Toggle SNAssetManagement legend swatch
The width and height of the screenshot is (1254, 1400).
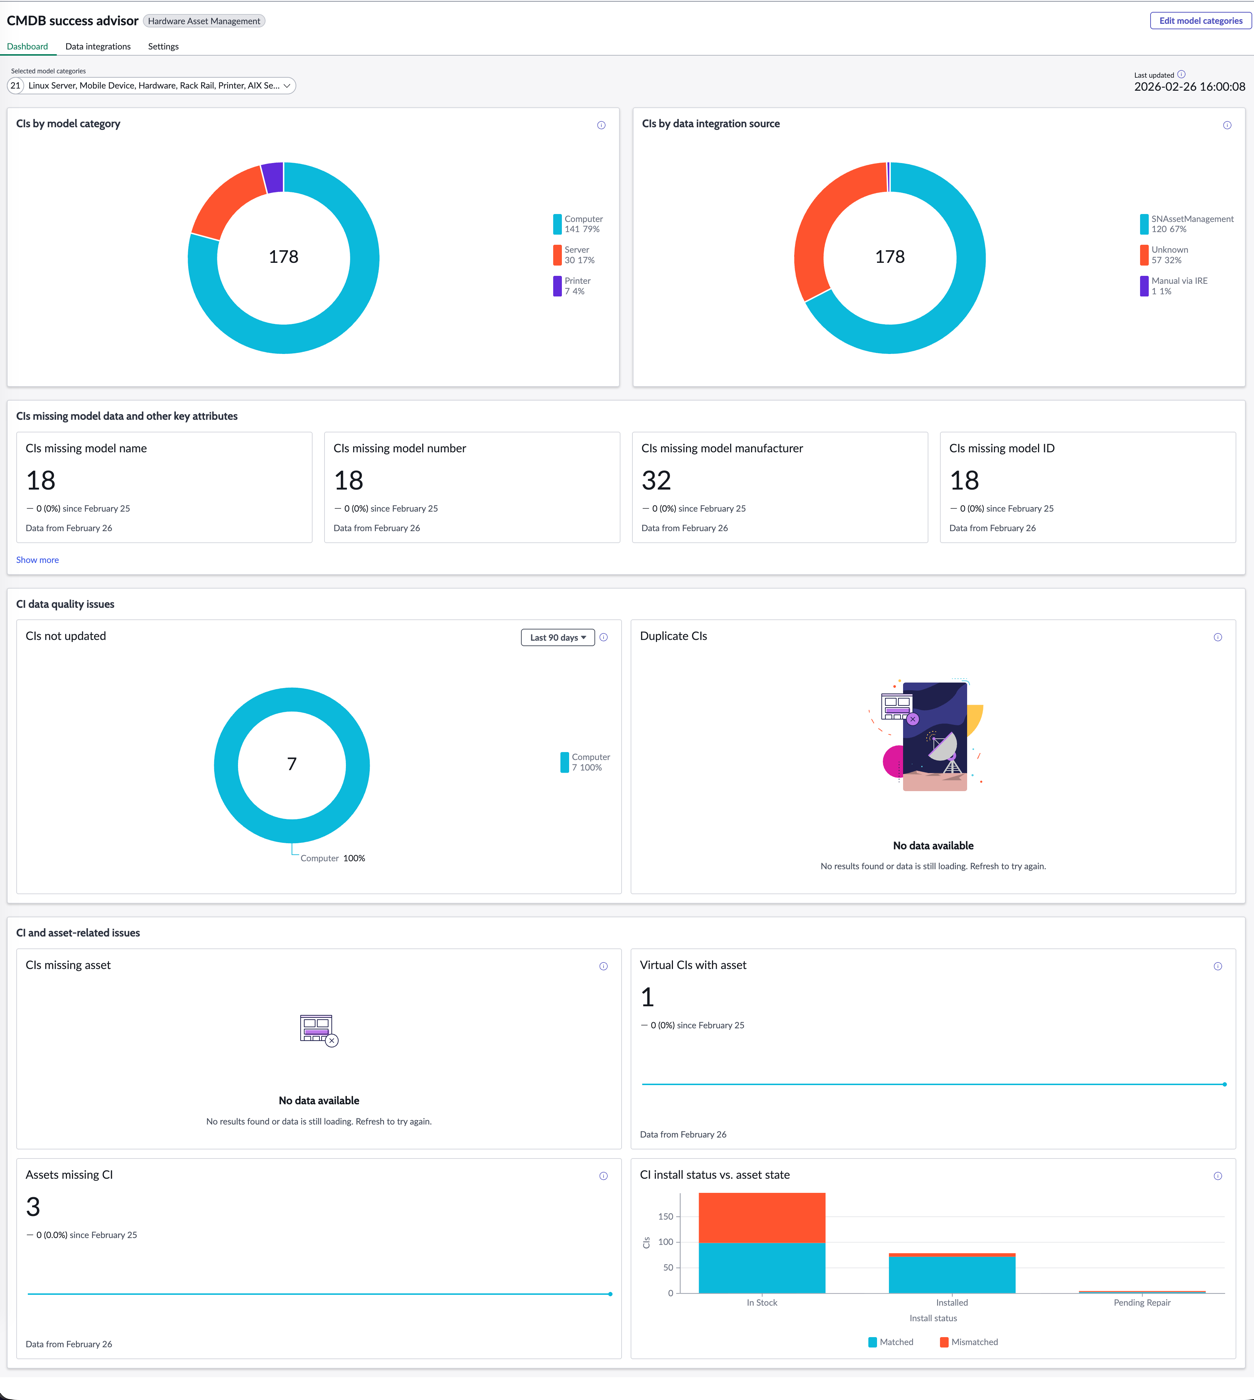pos(1144,224)
